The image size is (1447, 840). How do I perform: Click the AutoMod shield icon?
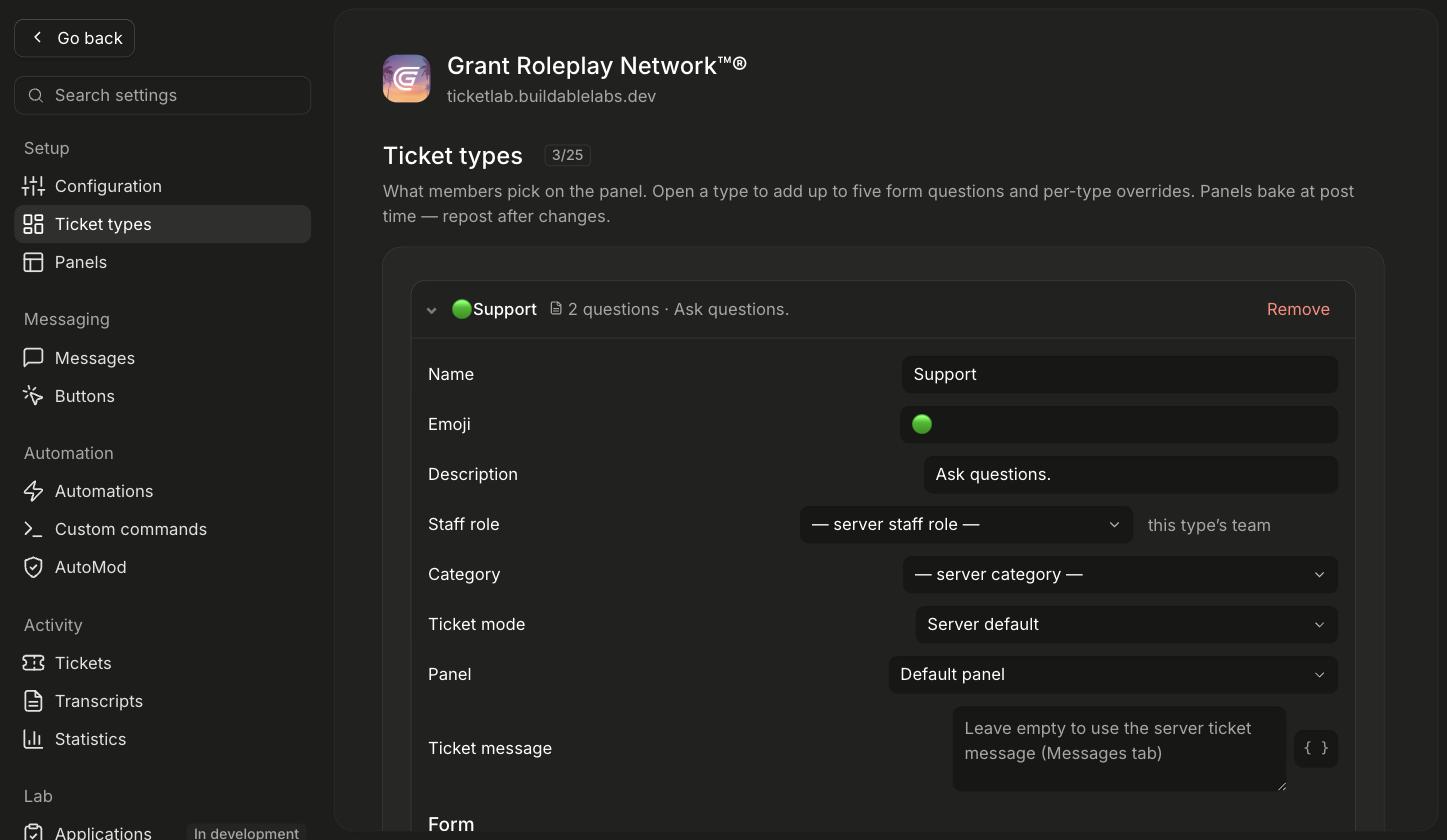[x=33, y=567]
